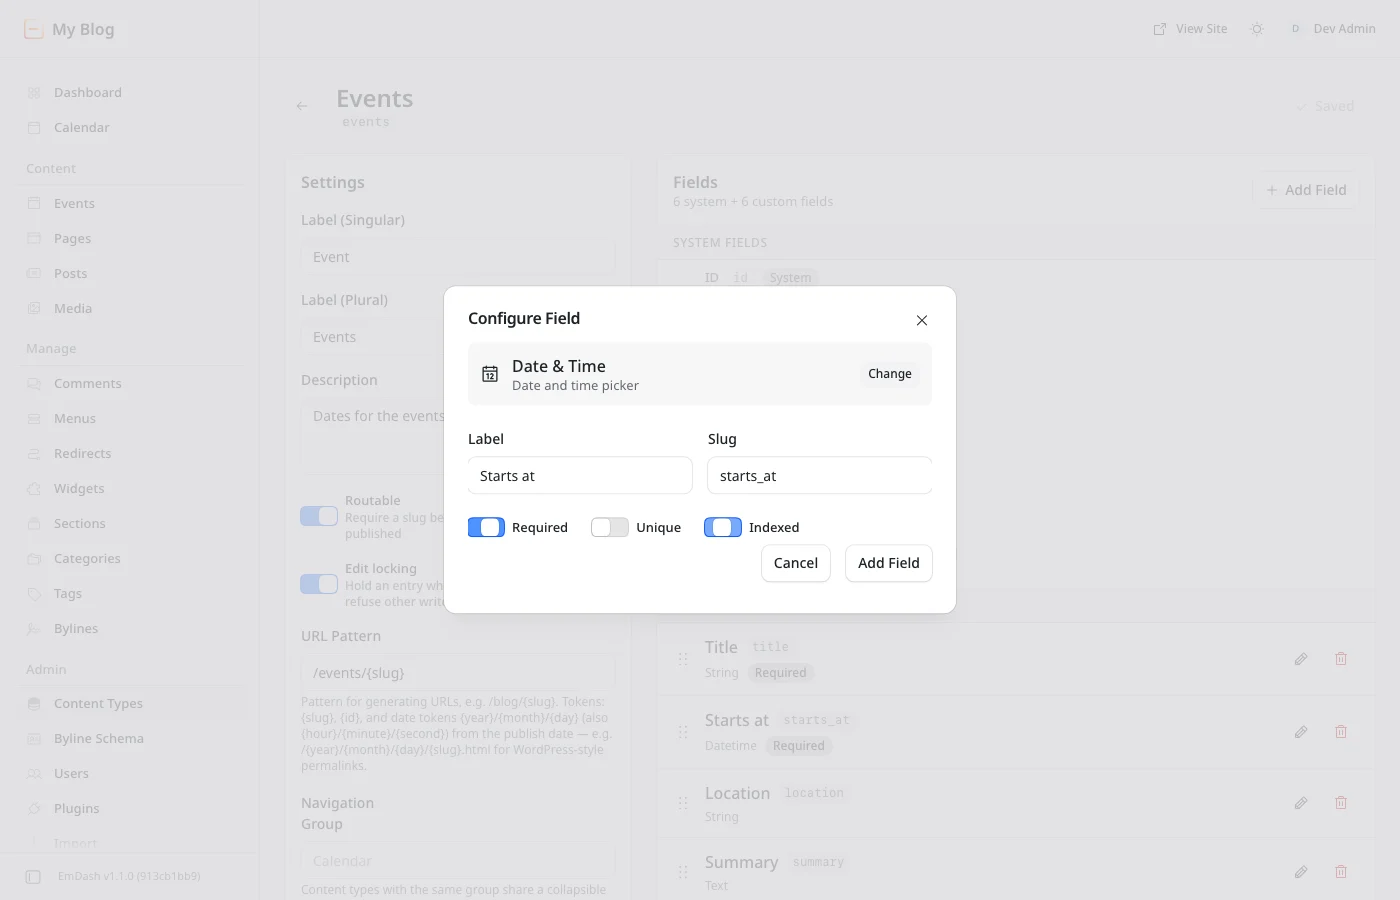Image resolution: width=1400 pixels, height=900 pixels.
Task: Enable the Unique toggle
Action: (610, 527)
